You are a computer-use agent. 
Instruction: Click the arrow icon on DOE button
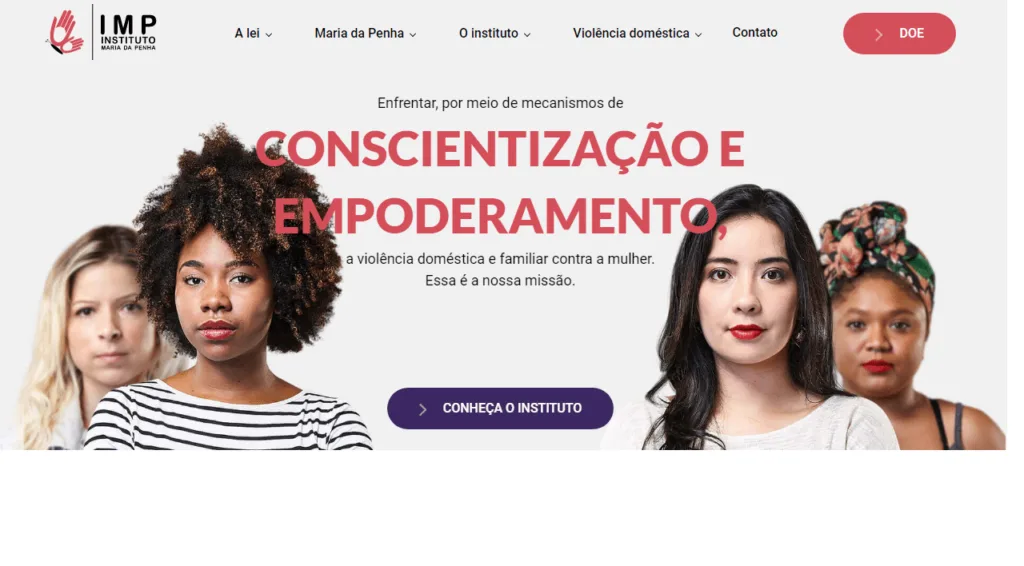point(878,35)
